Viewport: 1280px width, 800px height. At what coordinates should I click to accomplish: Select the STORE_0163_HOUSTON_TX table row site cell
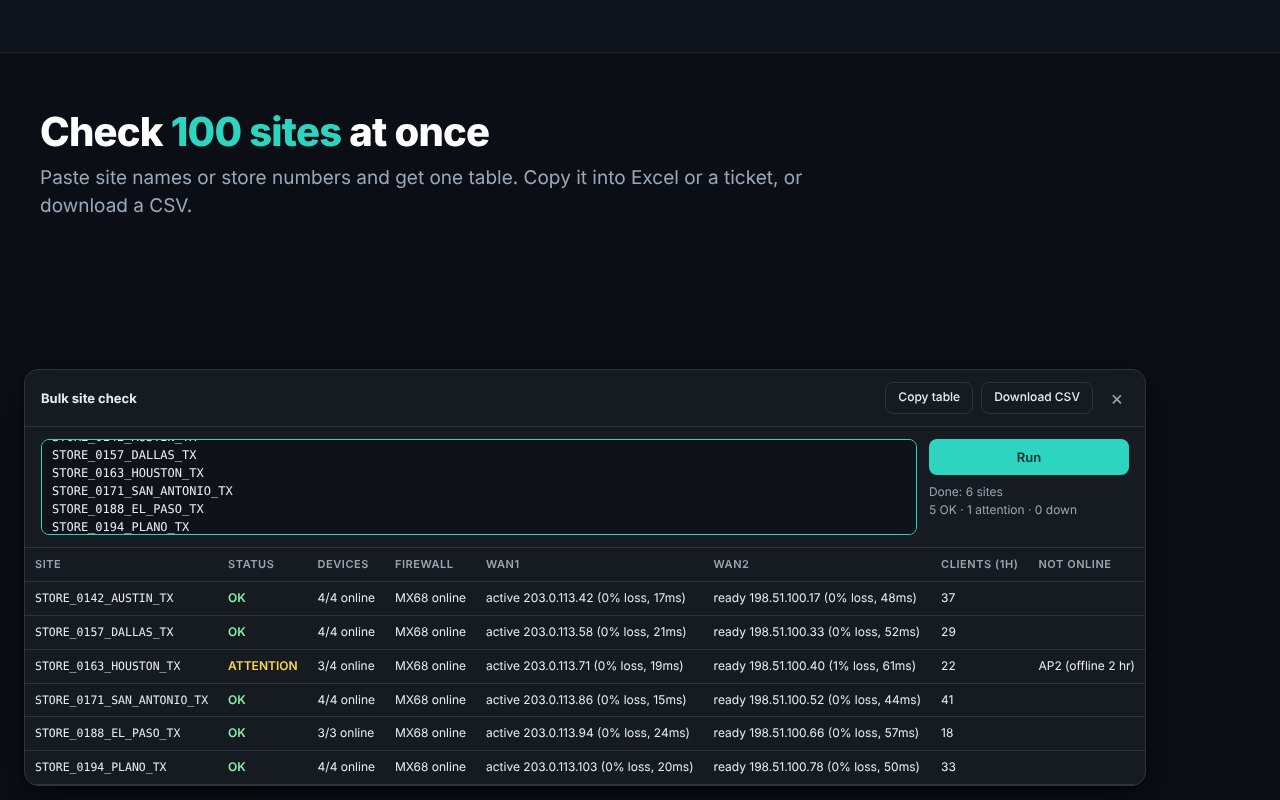tap(108, 666)
